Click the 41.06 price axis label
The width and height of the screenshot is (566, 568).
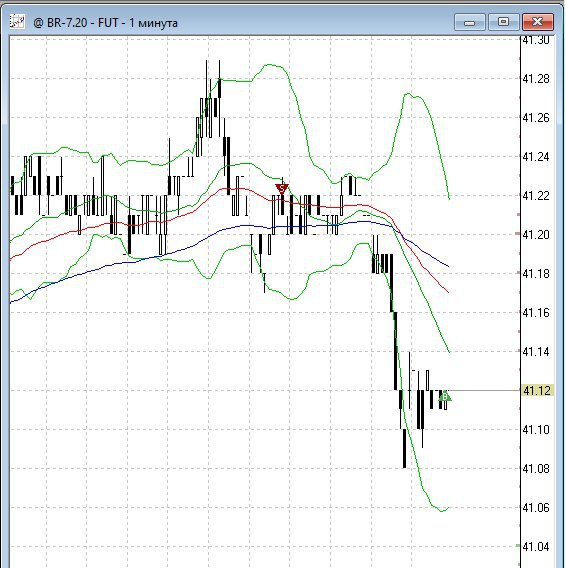(536, 508)
